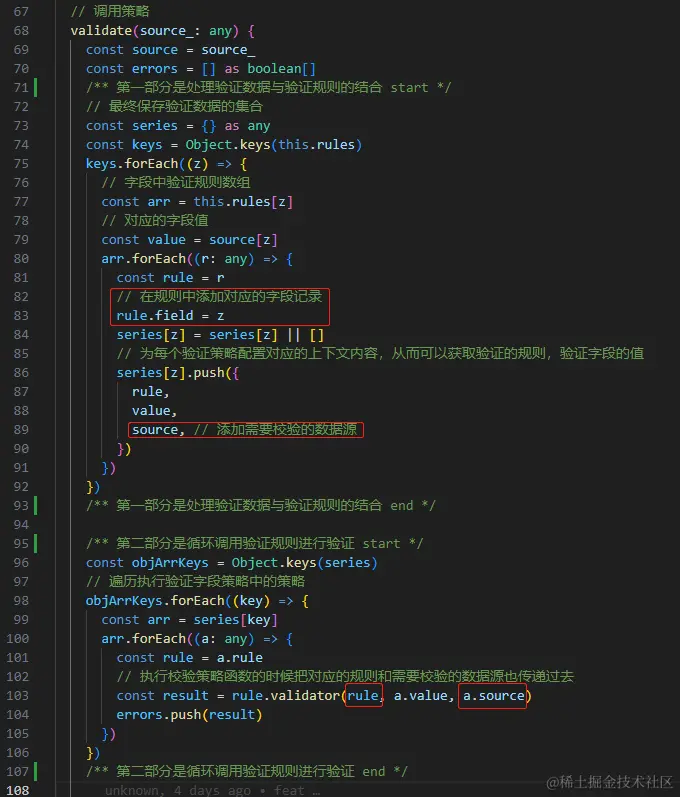The width and height of the screenshot is (680, 797).
Task: Click the "// 最终保存验证数据的集合" comment
Action: pyautogui.click(x=174, y=107)
